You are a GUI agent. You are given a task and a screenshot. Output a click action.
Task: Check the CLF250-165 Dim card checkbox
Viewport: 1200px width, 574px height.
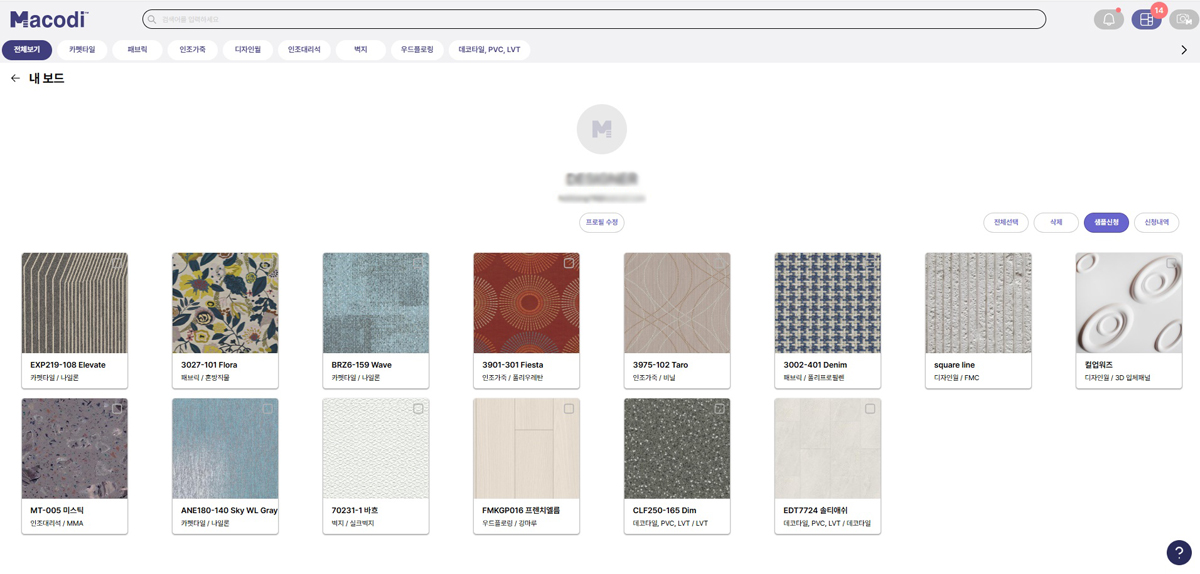pos(719,409)
